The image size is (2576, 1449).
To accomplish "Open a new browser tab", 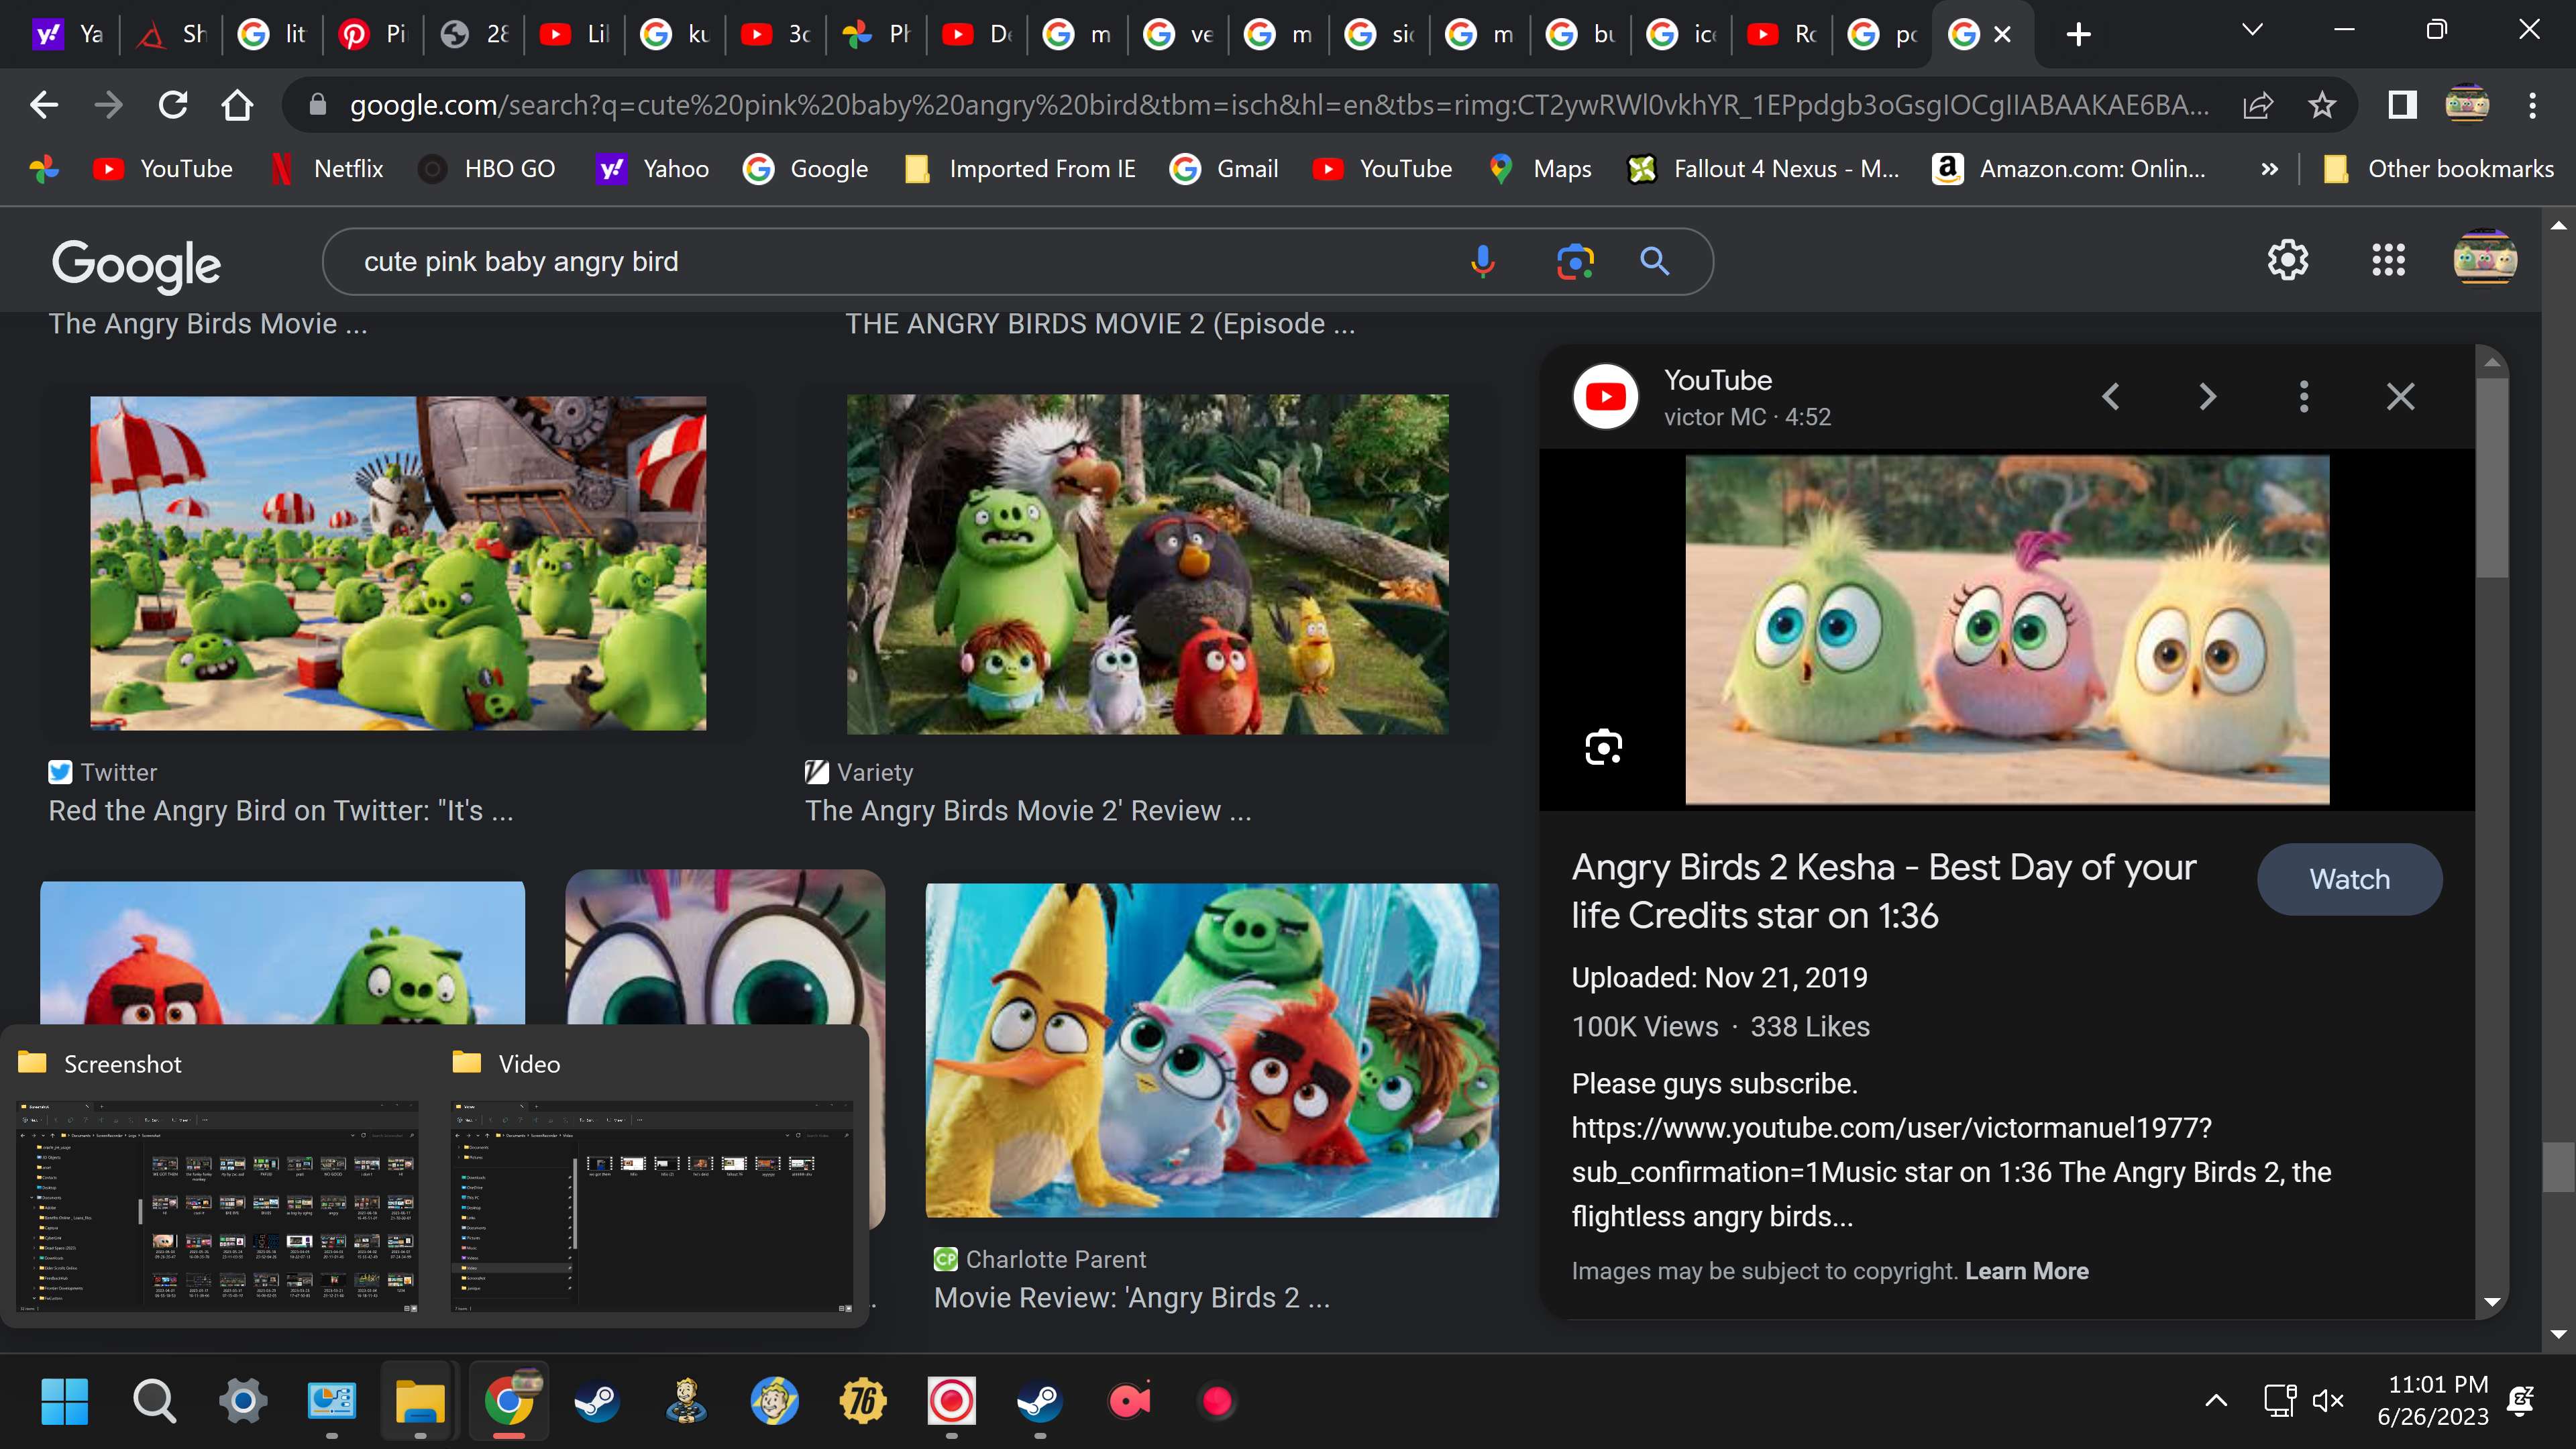I will tap(2078, 34).
